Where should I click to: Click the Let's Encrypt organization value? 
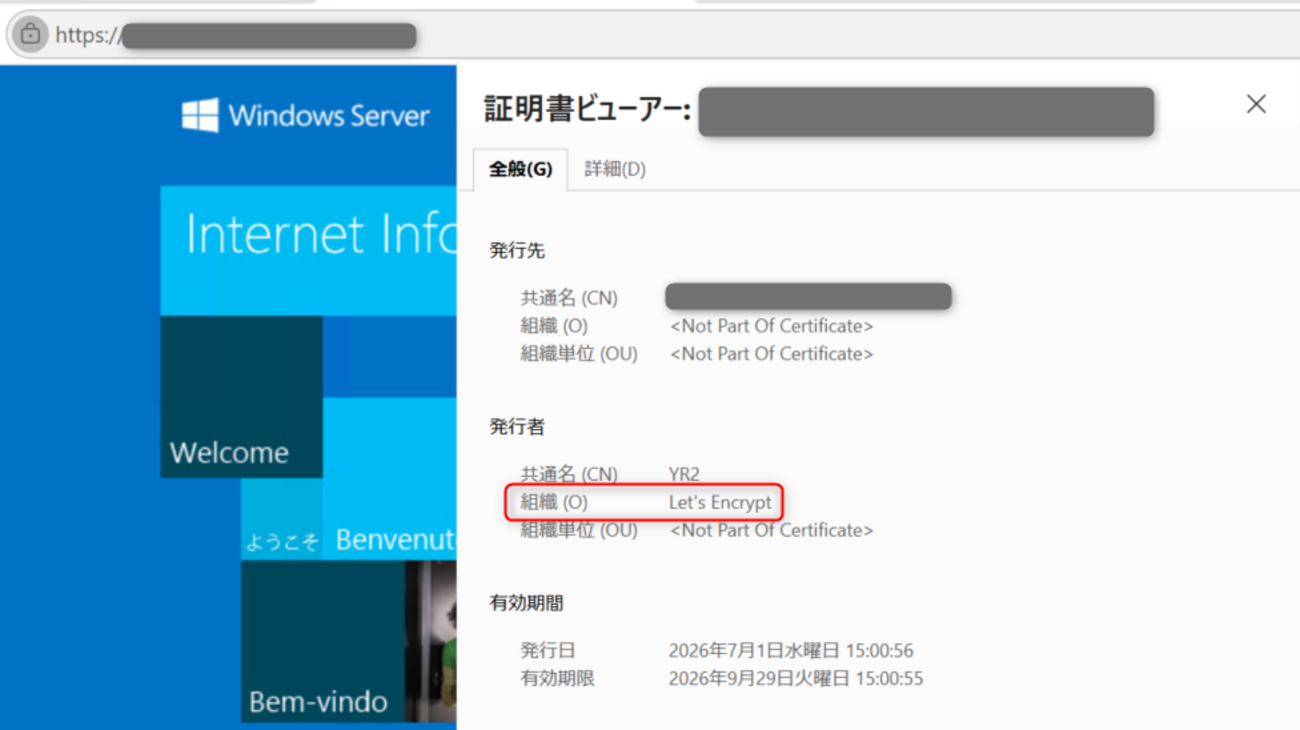point(720,502)
